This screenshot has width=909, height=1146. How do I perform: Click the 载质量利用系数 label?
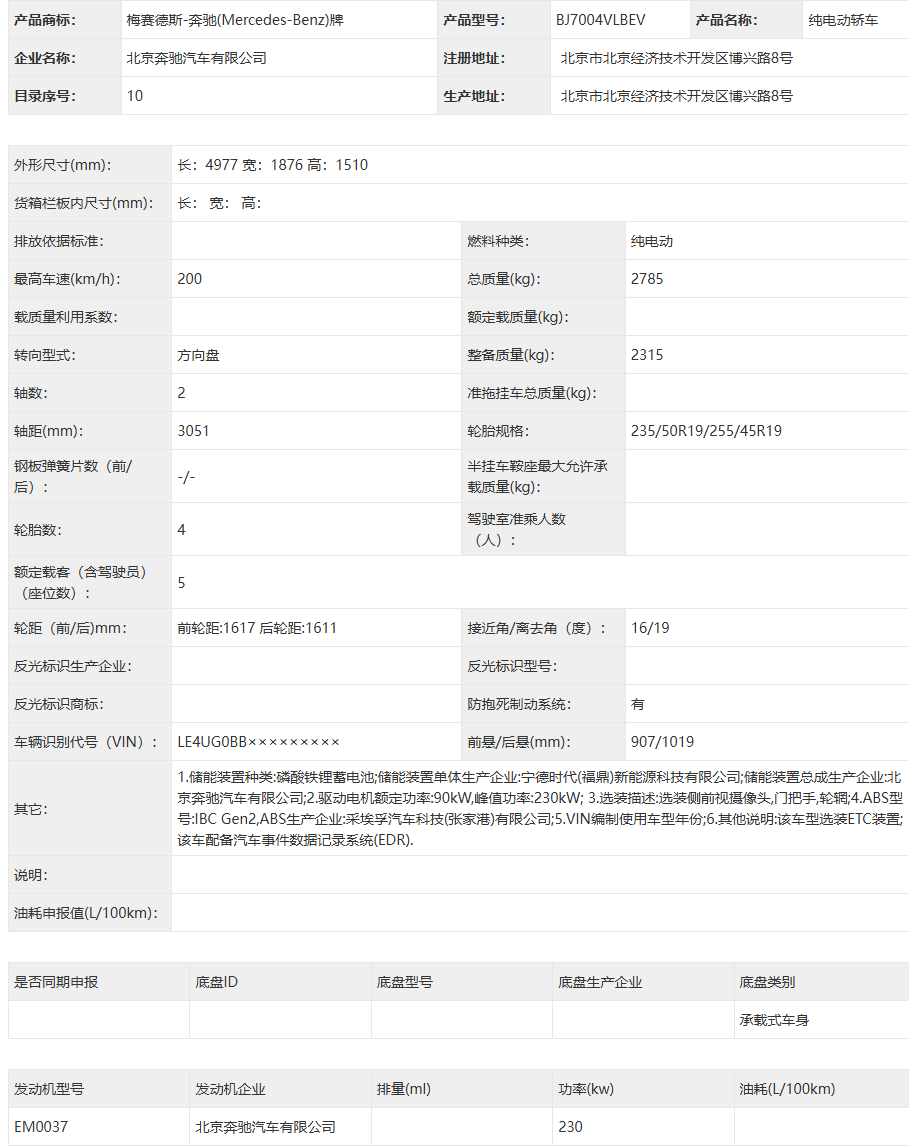tap(66, 316)
